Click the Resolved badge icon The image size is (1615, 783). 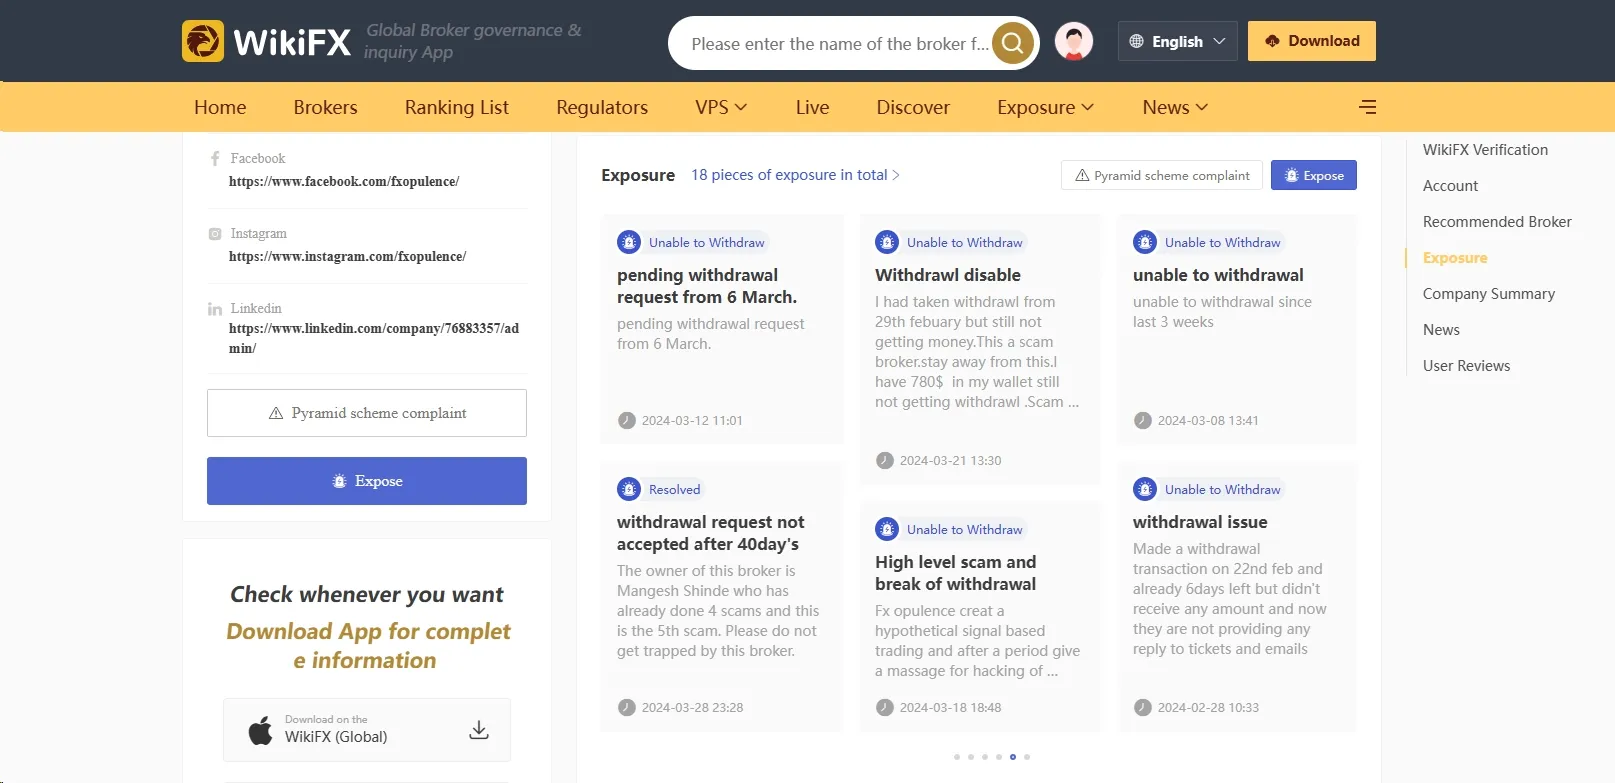(x=629, y=489)
